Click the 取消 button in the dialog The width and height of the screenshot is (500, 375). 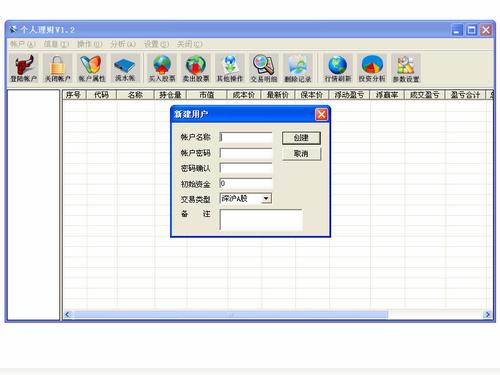click(x=301, y=154)
